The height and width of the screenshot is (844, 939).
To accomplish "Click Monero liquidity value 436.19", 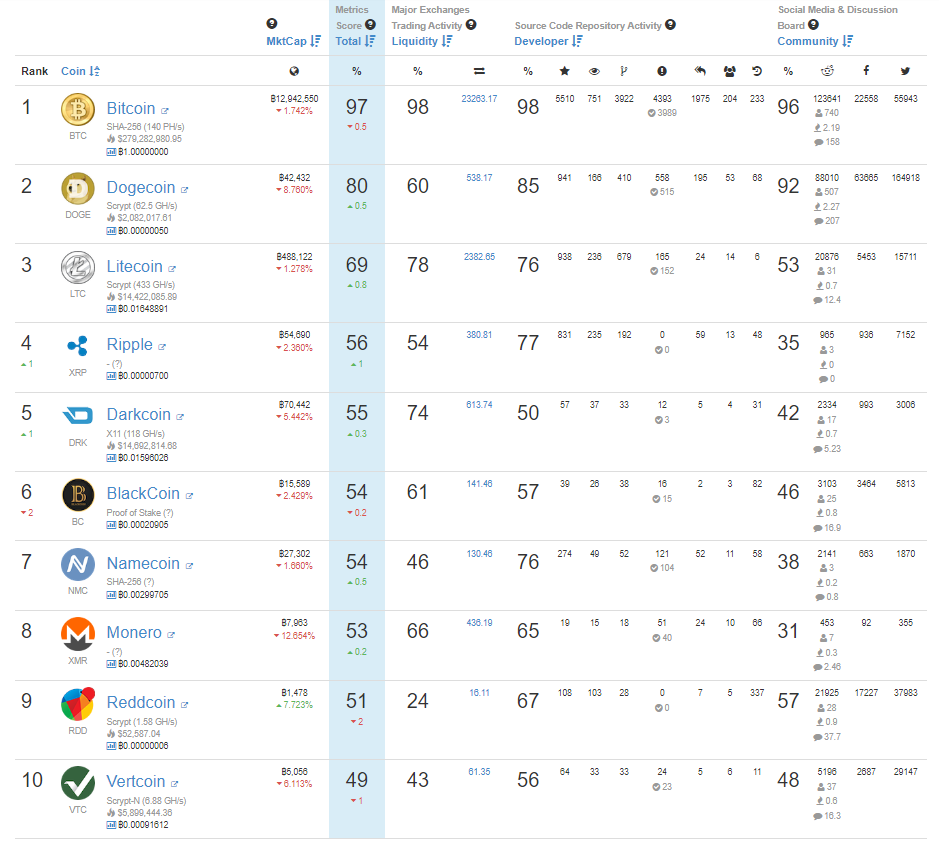I will coord(479,623).
